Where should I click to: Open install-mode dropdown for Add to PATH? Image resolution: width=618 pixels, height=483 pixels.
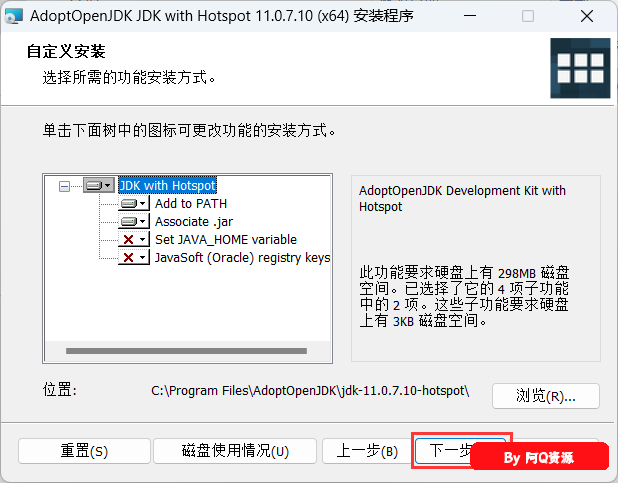tap(134, 203)
